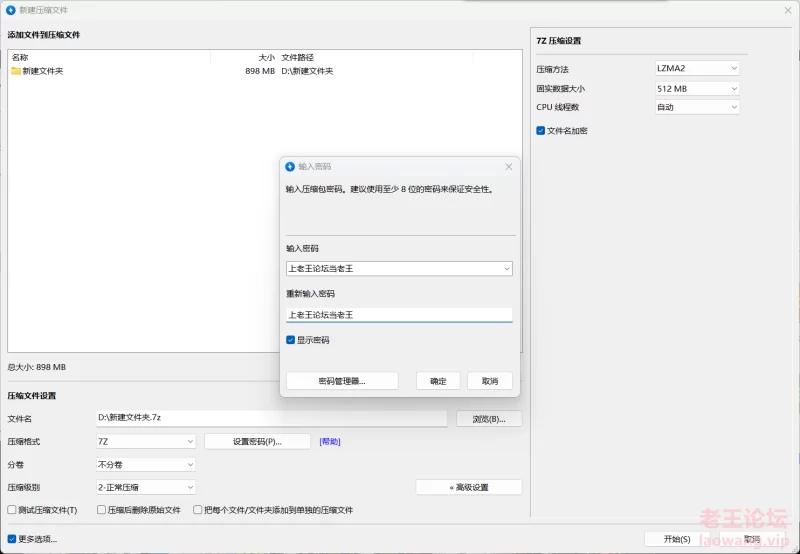
Task: Click the 开始(S) button
Action: (x=677, y=539)
